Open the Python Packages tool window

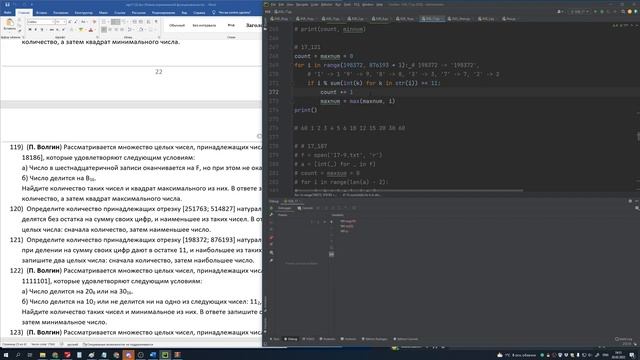375,339
